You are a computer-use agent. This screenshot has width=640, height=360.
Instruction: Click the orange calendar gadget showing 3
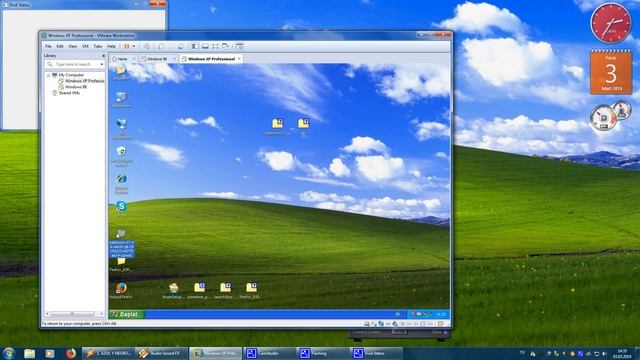[x=611, y=72]
